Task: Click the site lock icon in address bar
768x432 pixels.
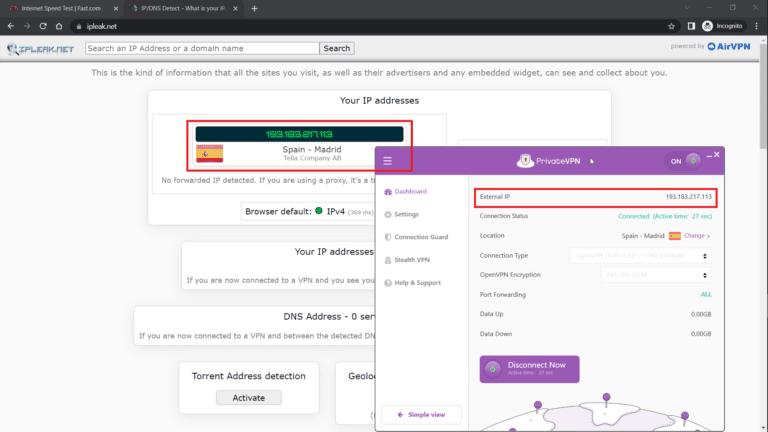Action: [x=79, y=26]
